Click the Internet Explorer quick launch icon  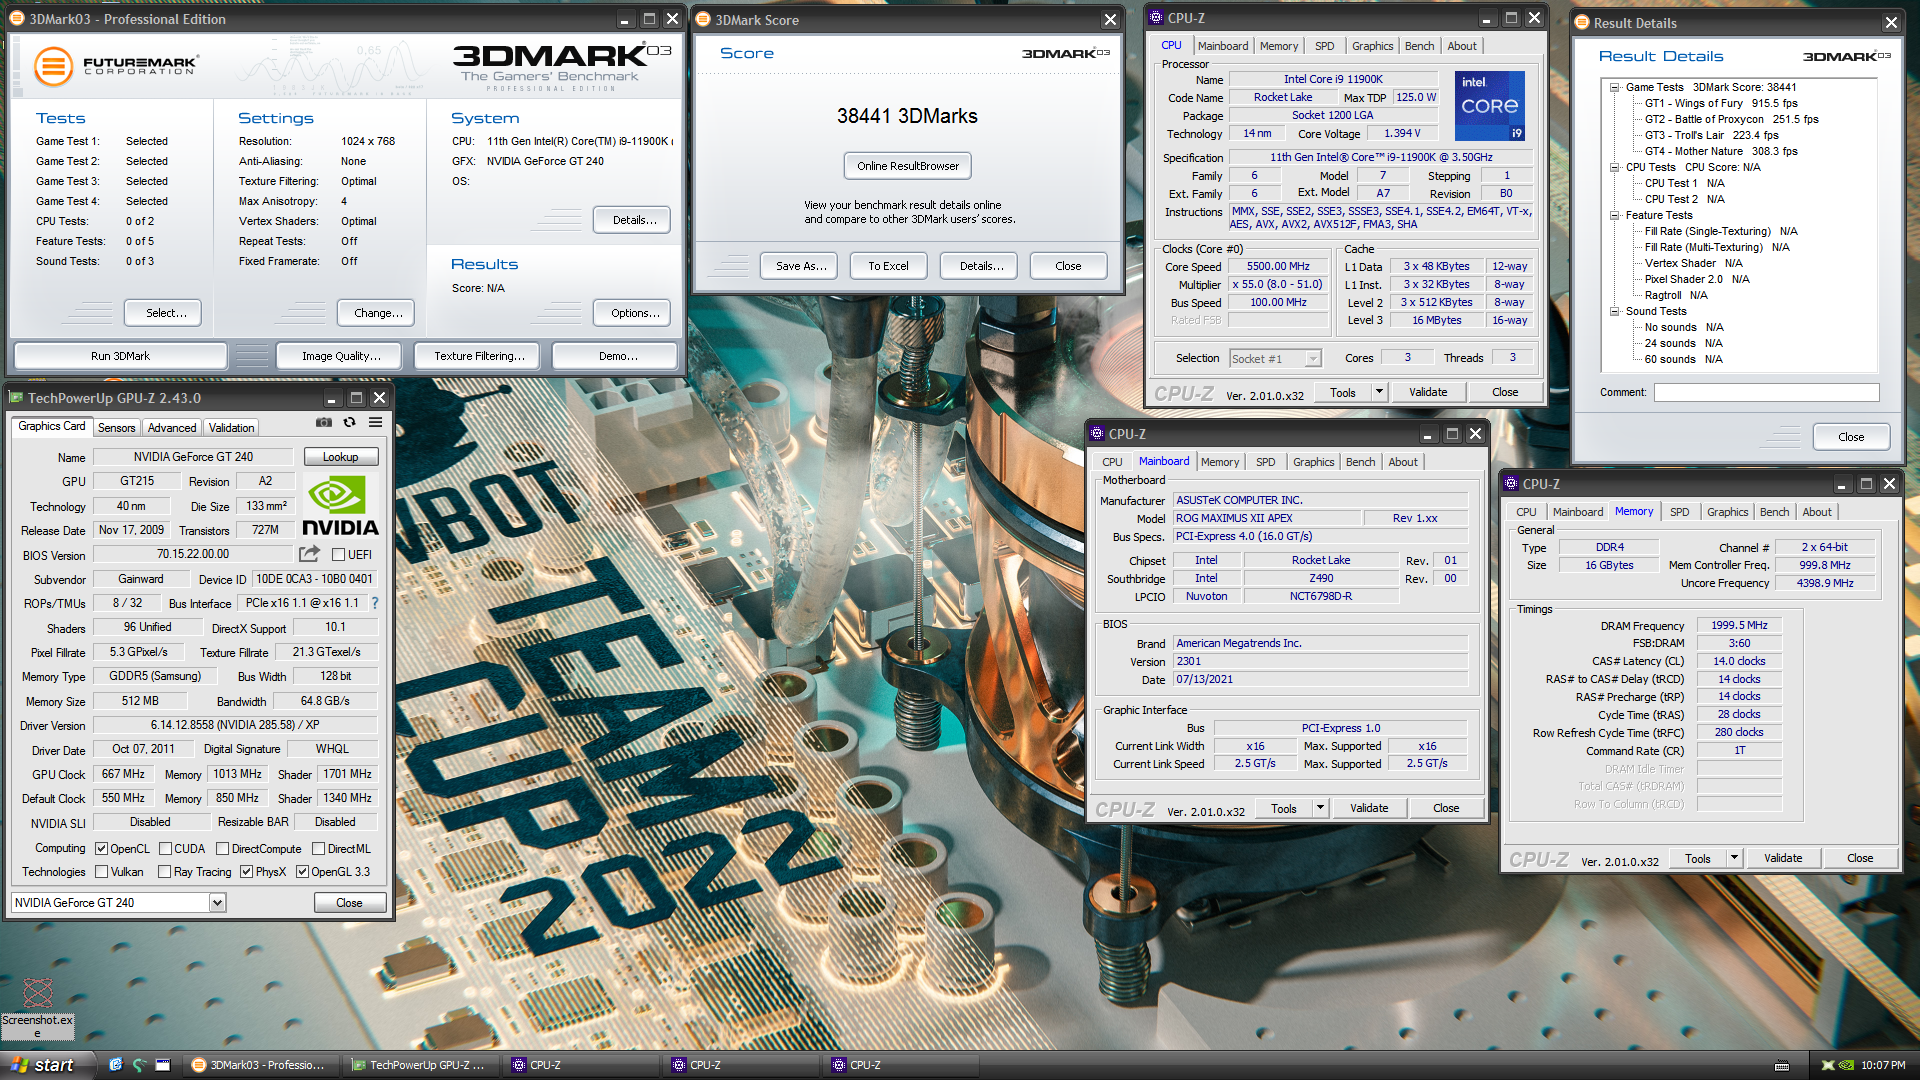(115, 1065)
